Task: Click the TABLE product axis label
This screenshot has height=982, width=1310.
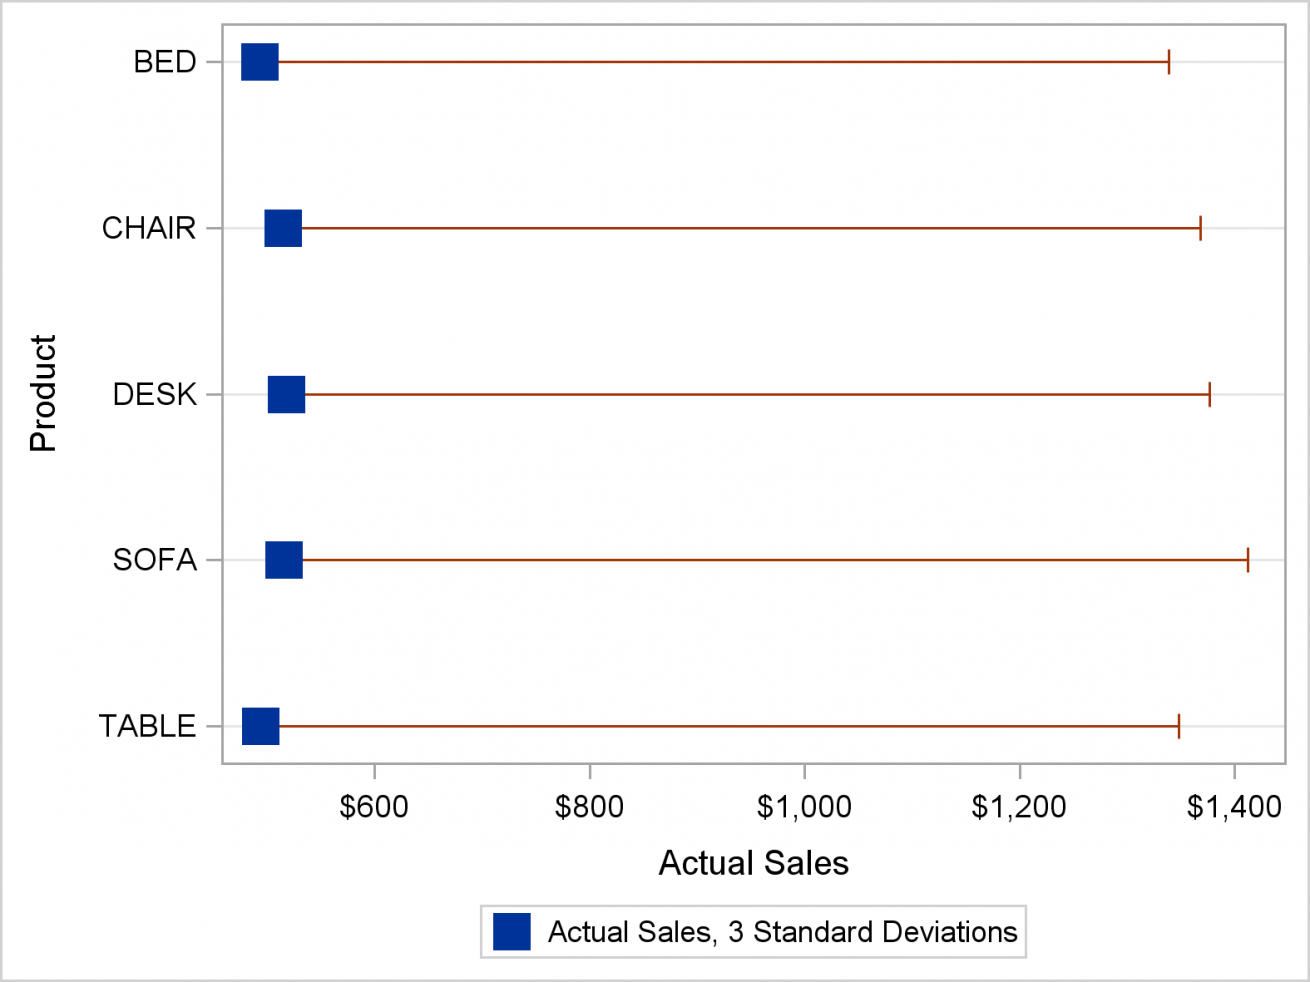Action: click(x=148, y=726)
